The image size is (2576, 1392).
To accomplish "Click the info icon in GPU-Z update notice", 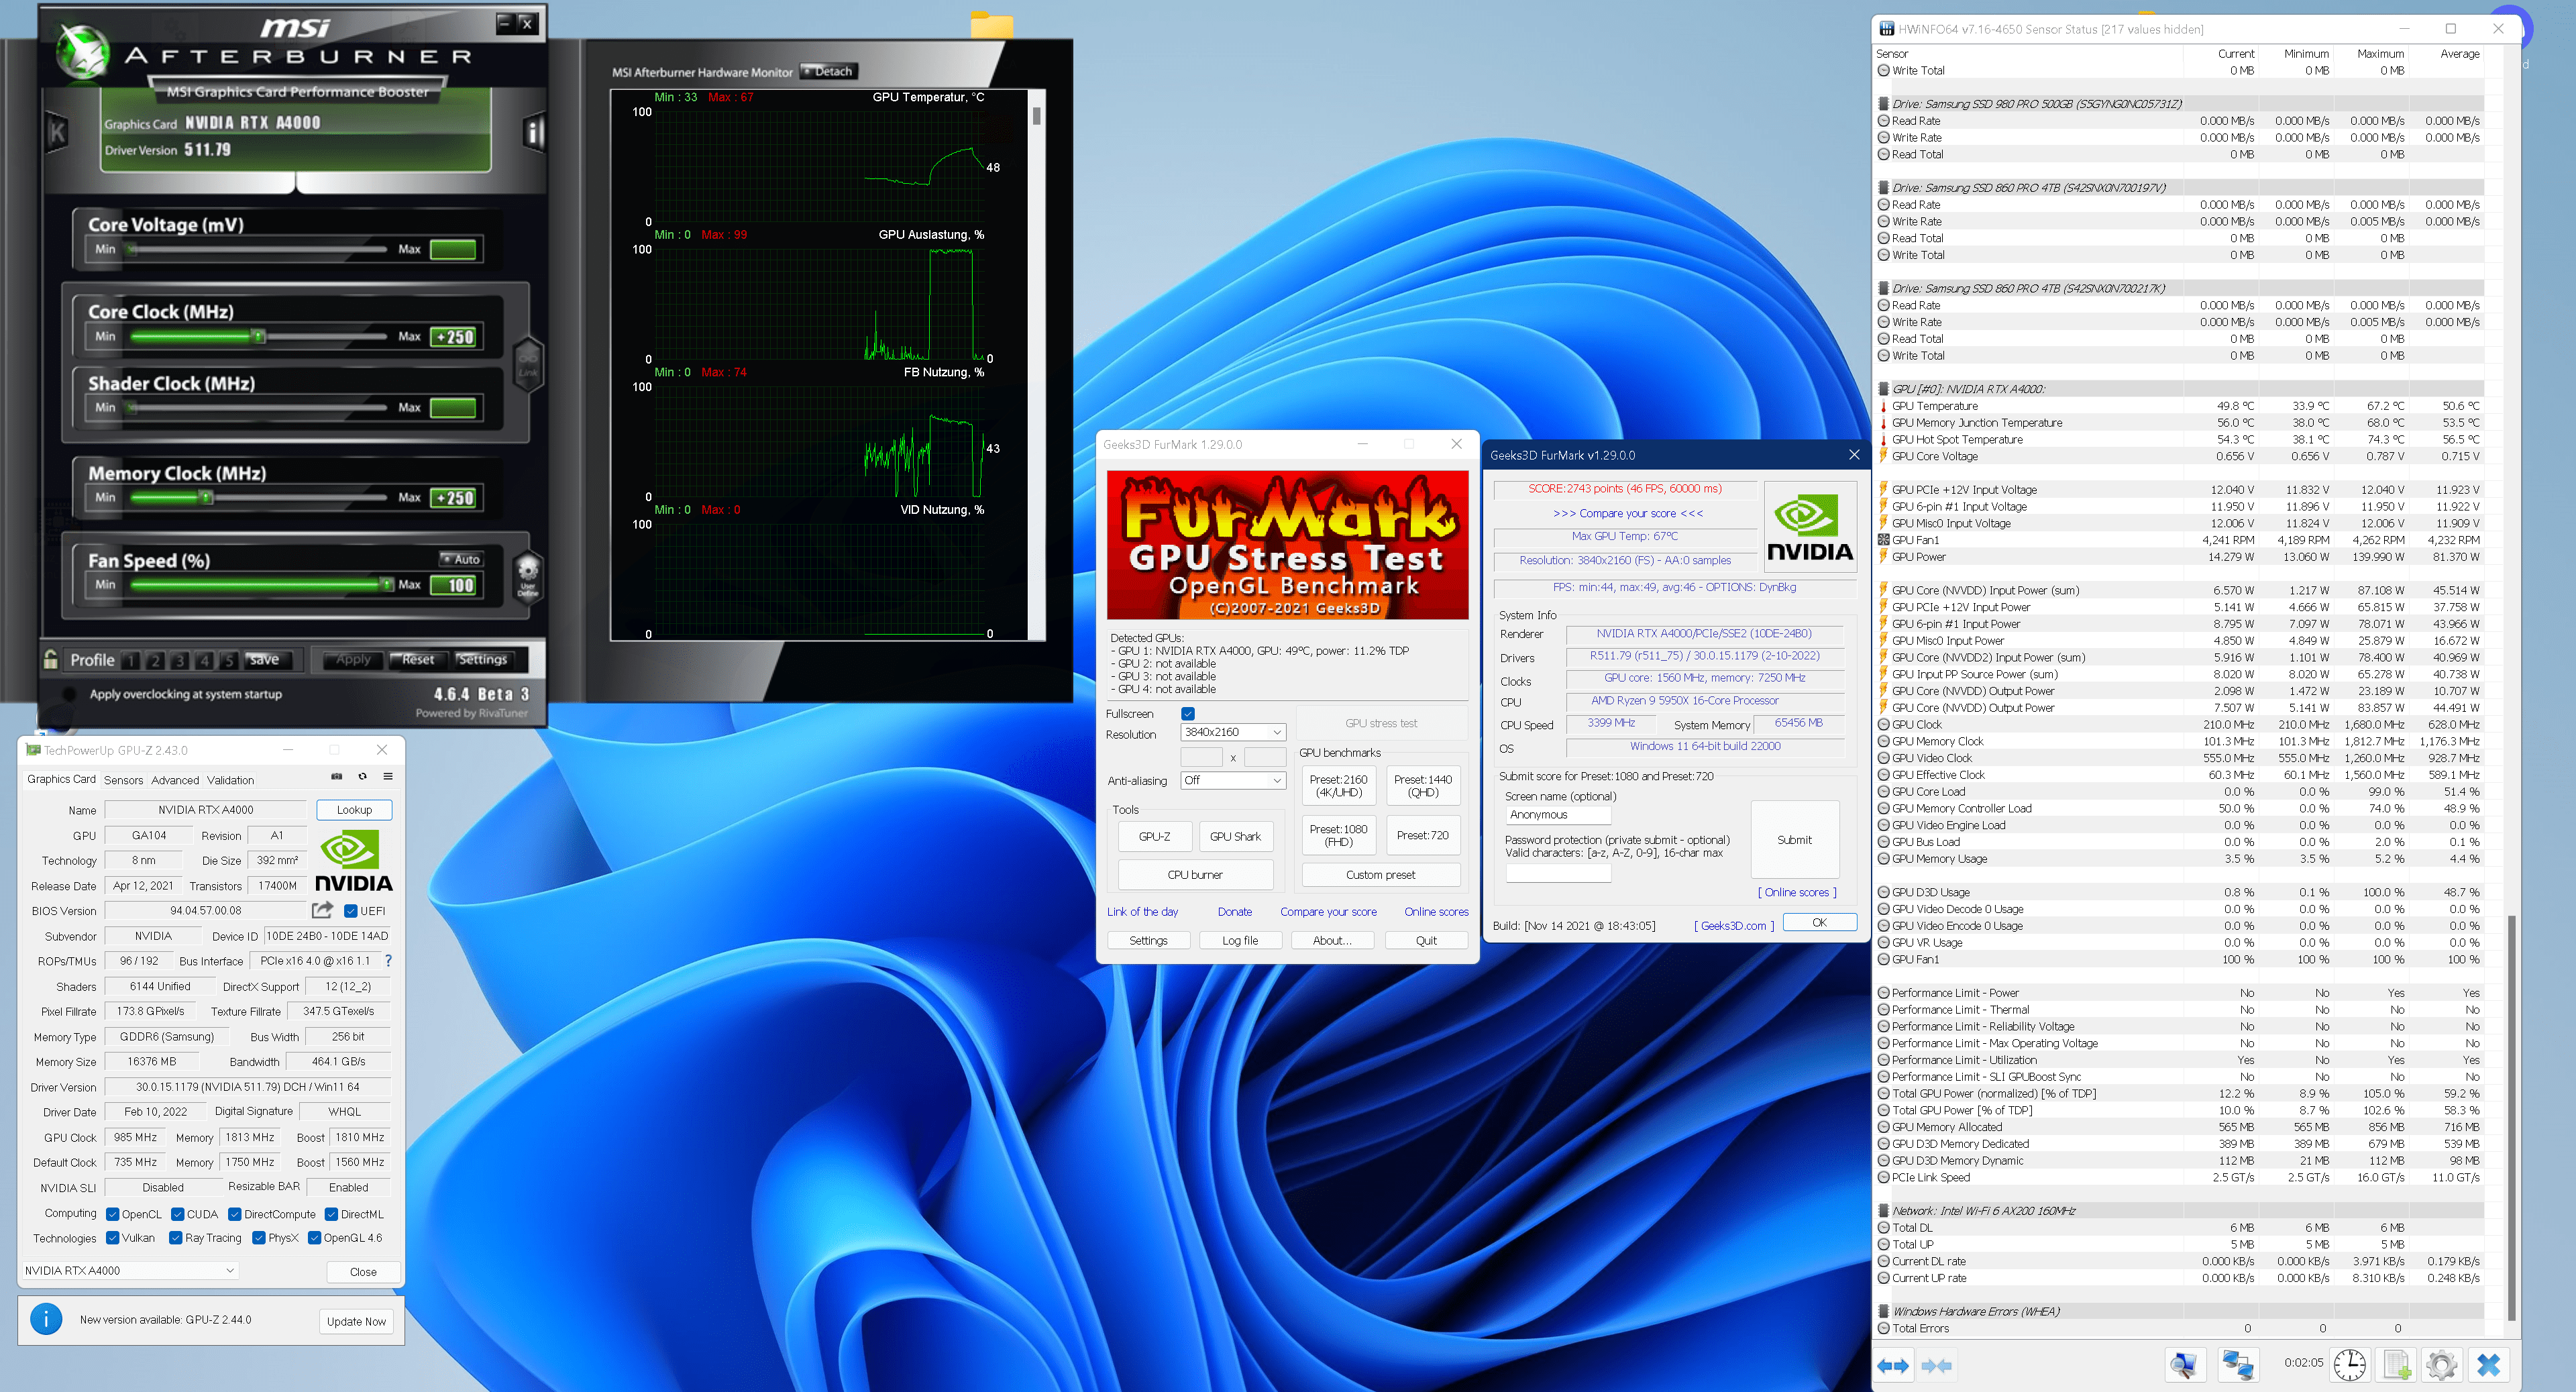I will [x=46, y=1319].
